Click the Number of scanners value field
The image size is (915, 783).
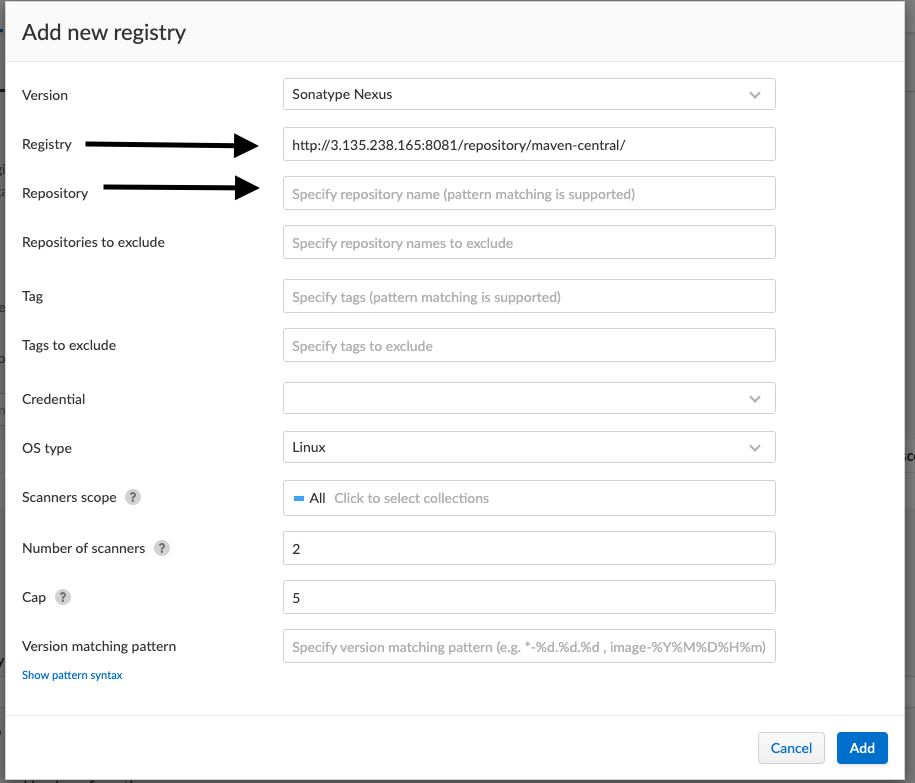tap(528, 549)
